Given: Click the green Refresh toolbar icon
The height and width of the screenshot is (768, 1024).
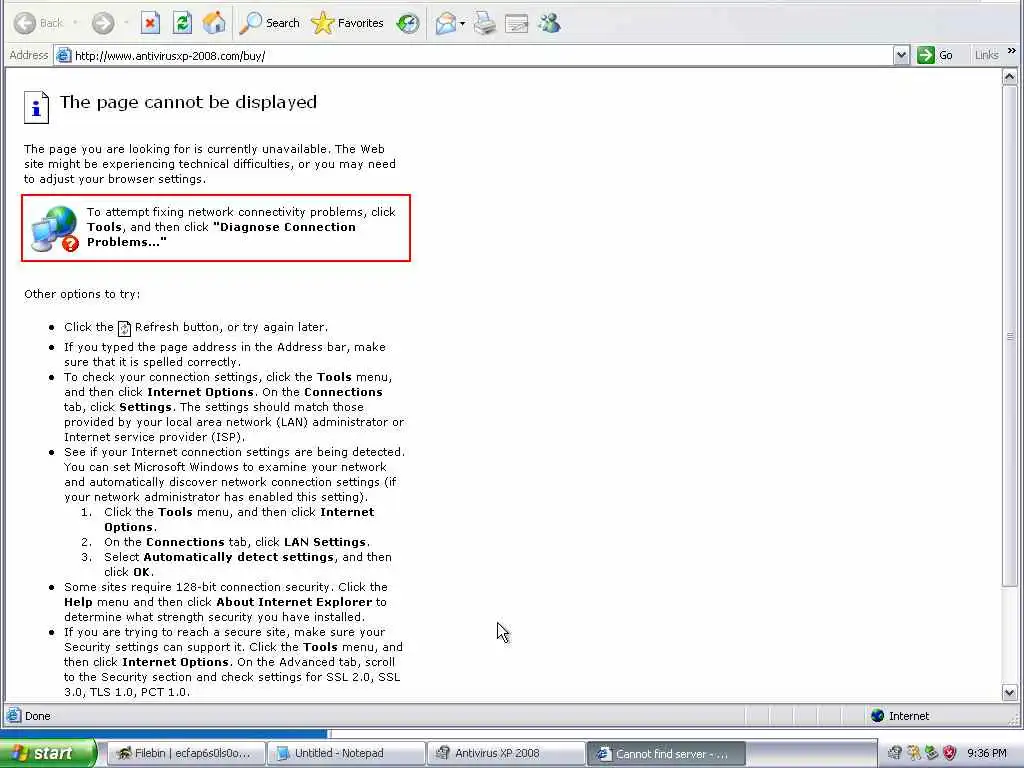Looking at the screenshot, I should point(182,24).
